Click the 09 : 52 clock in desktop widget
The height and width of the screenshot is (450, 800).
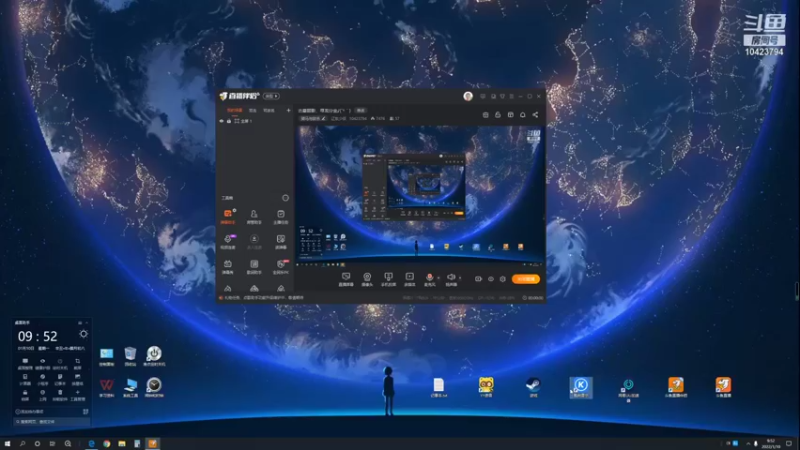[38, 336]
